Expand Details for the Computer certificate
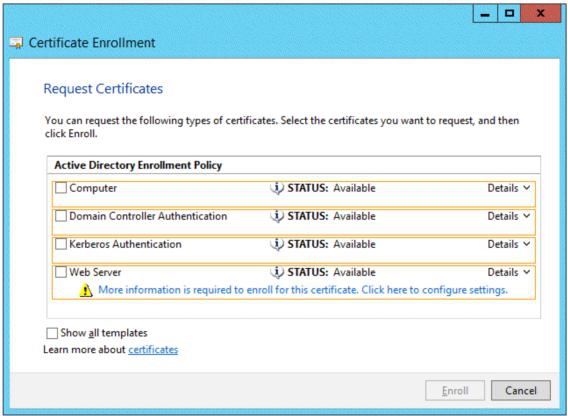The height and width of the screenshot is (416, 568). (509, 188)
